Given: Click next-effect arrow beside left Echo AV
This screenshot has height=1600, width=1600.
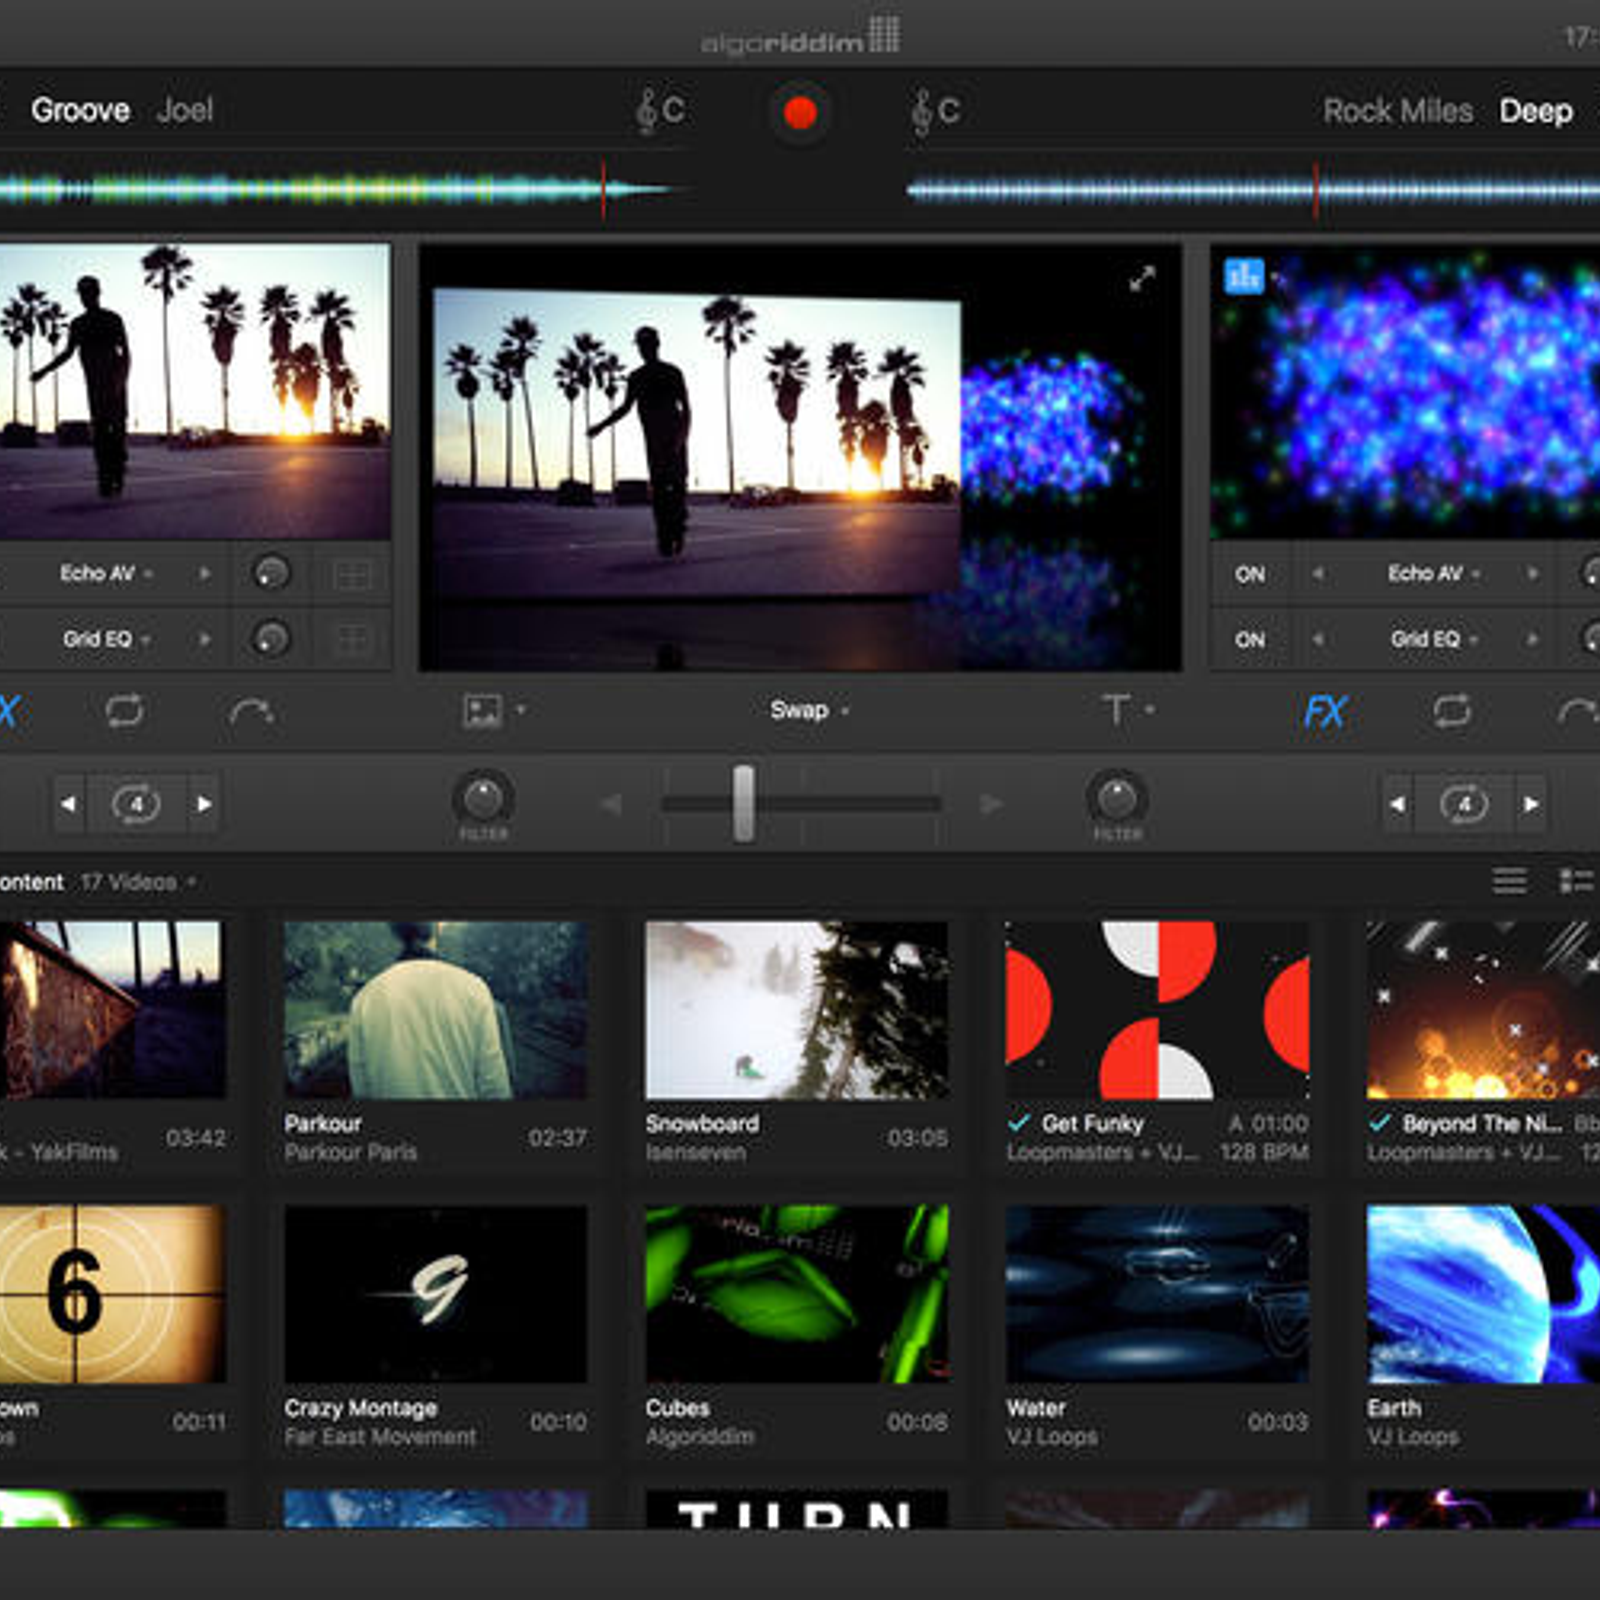Looking at the screenshot, I should click(205, 574).
